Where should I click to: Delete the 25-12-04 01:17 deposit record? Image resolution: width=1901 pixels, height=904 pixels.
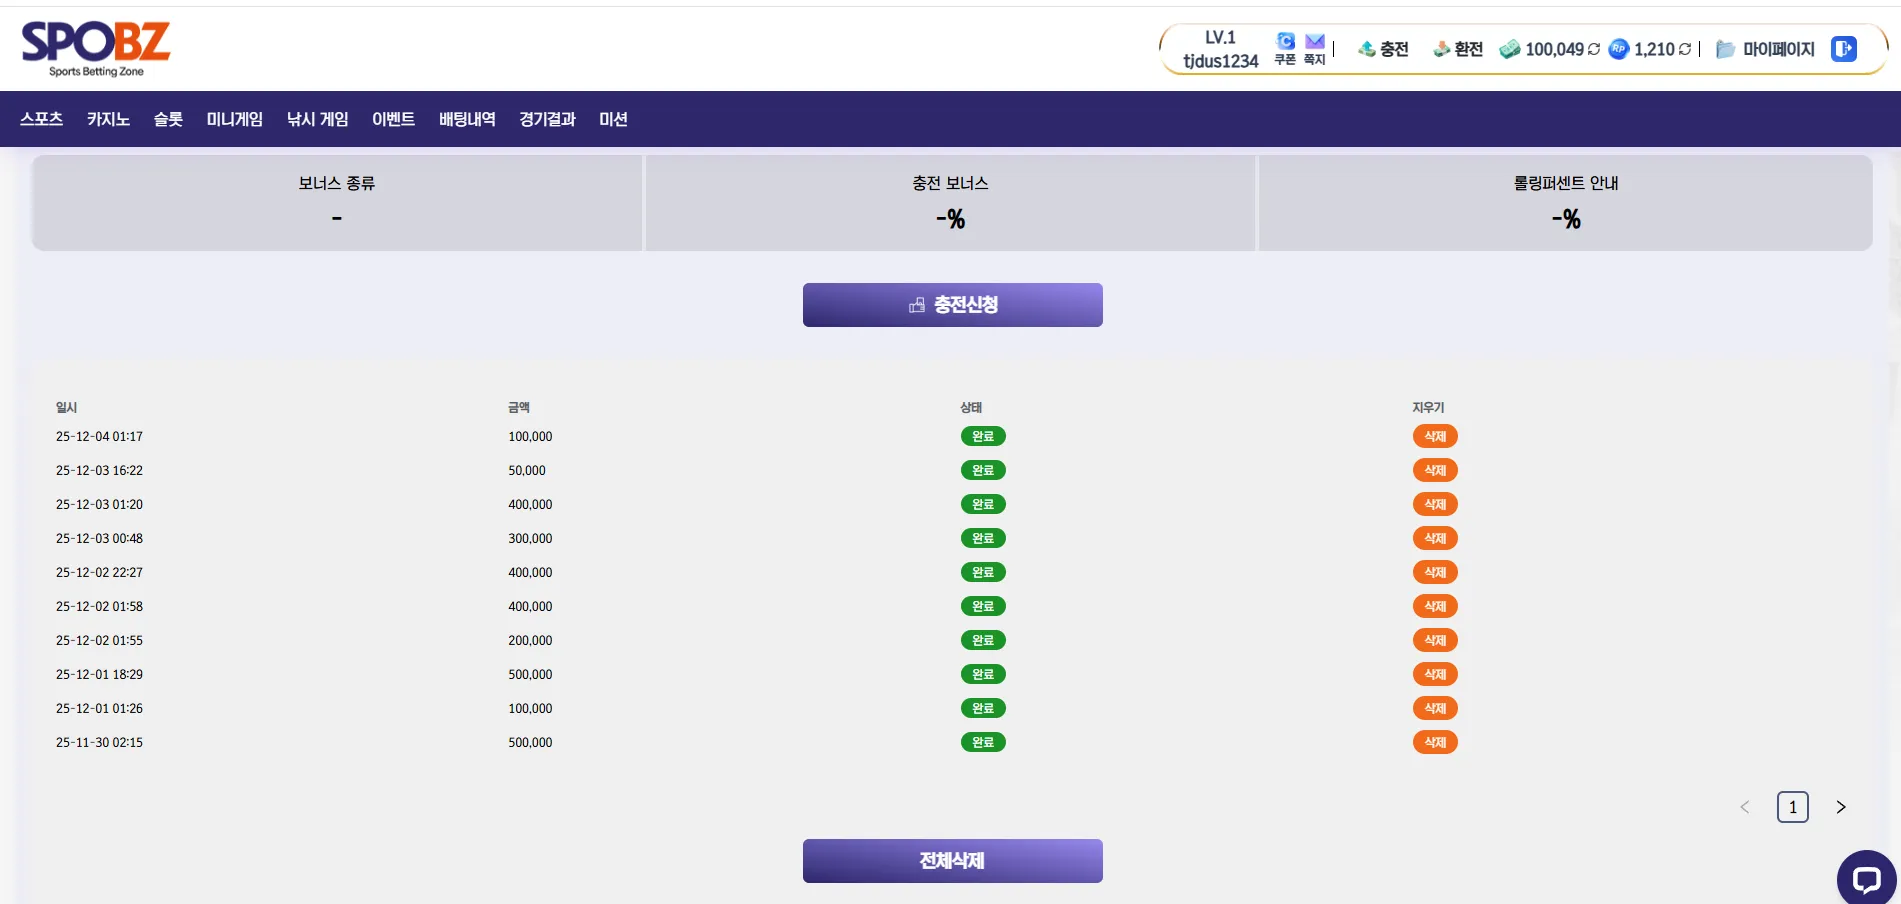(x=1435, y=436)
